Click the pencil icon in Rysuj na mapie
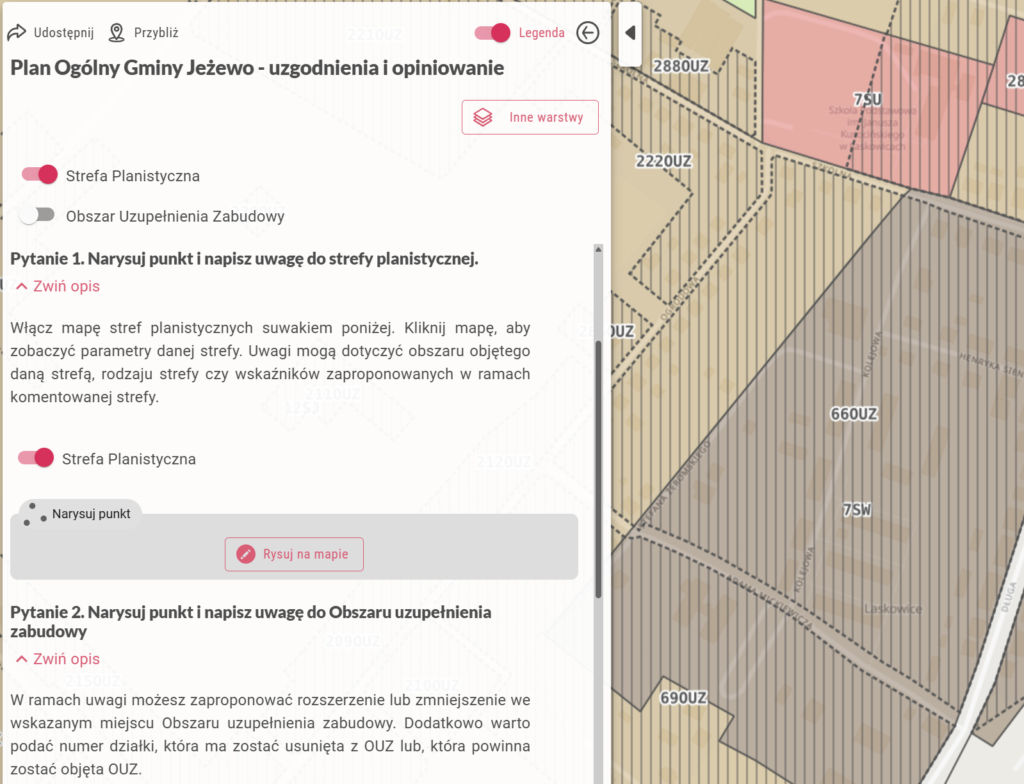Screen dimensions: 1024x784 [246, 554]
